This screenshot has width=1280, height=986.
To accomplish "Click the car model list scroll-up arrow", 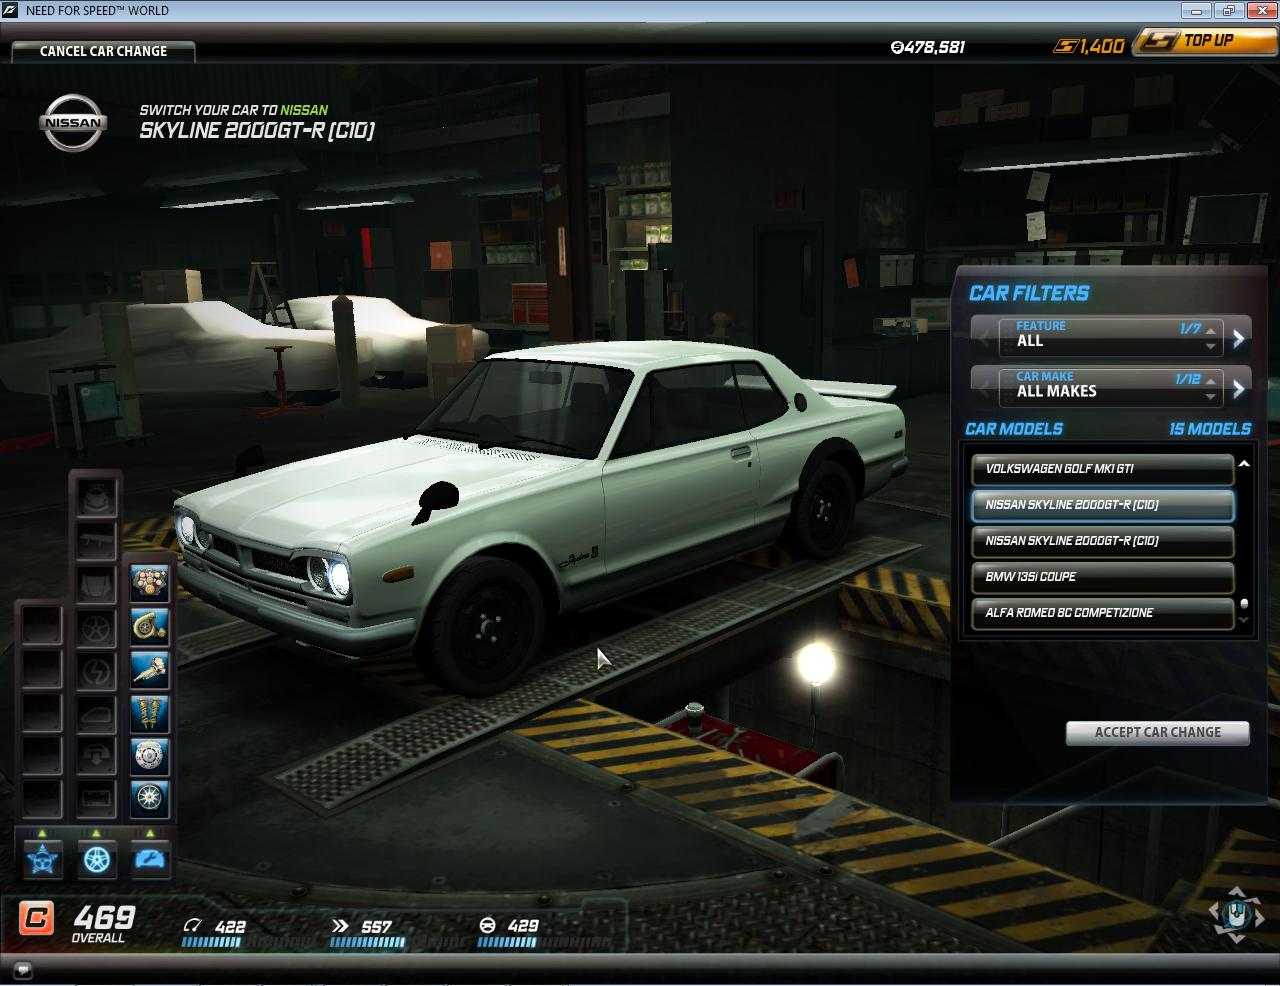I will coord(1244,464).
